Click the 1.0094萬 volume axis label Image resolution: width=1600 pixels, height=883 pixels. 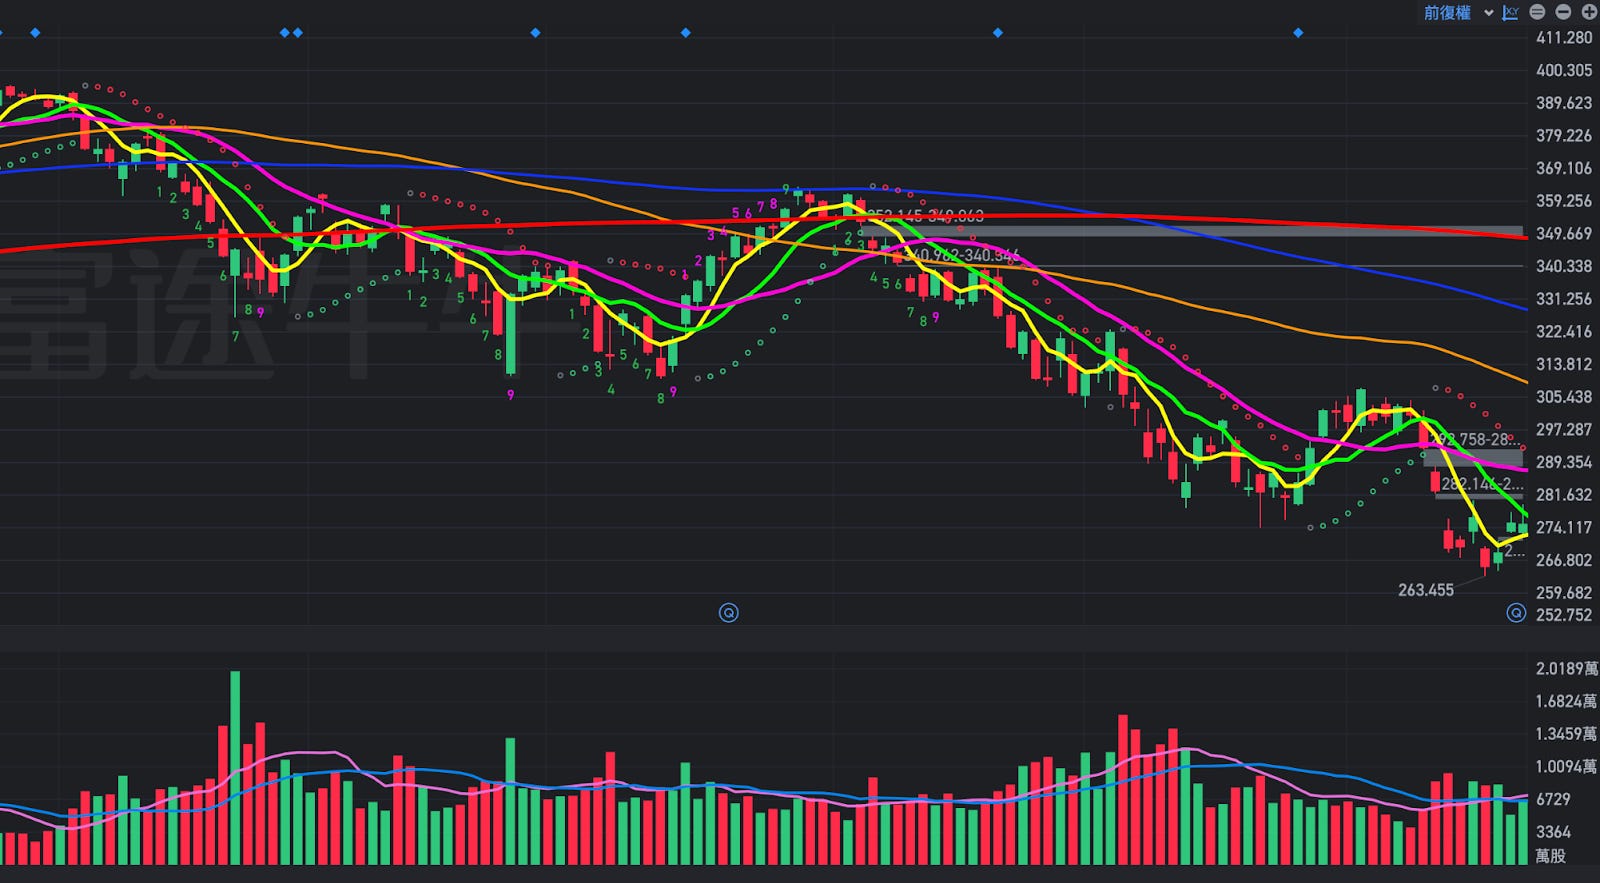1567,767
